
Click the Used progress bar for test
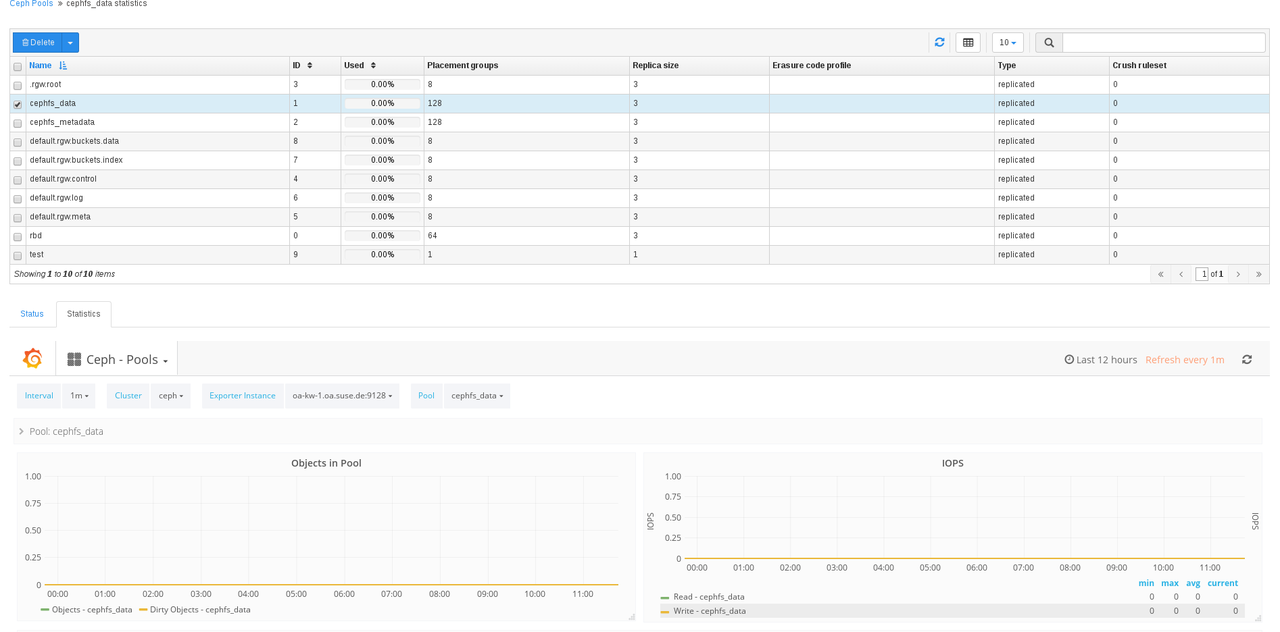point(382,255)
